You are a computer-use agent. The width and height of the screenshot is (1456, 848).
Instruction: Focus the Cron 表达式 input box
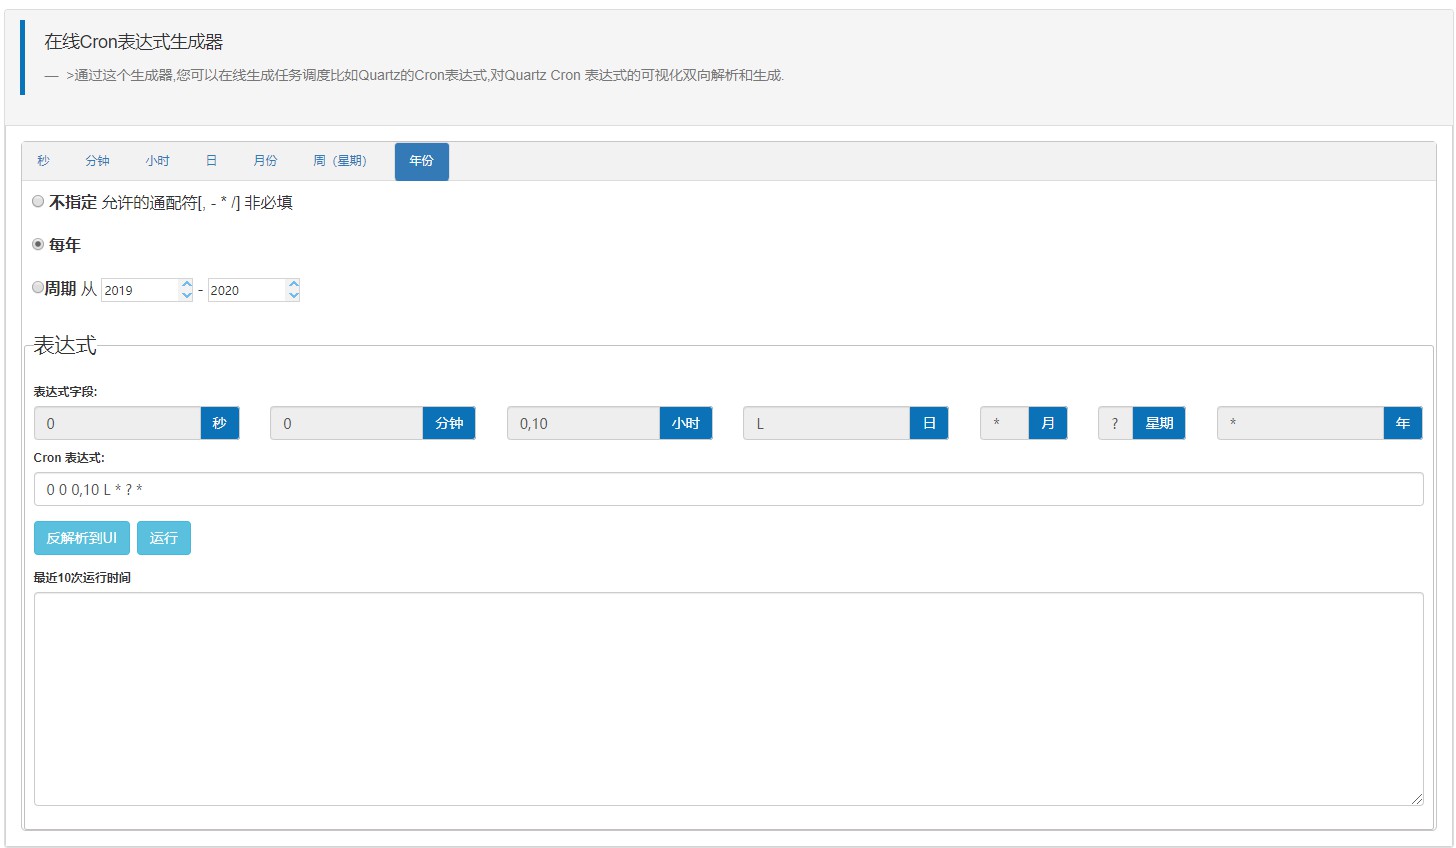point(728,489)
